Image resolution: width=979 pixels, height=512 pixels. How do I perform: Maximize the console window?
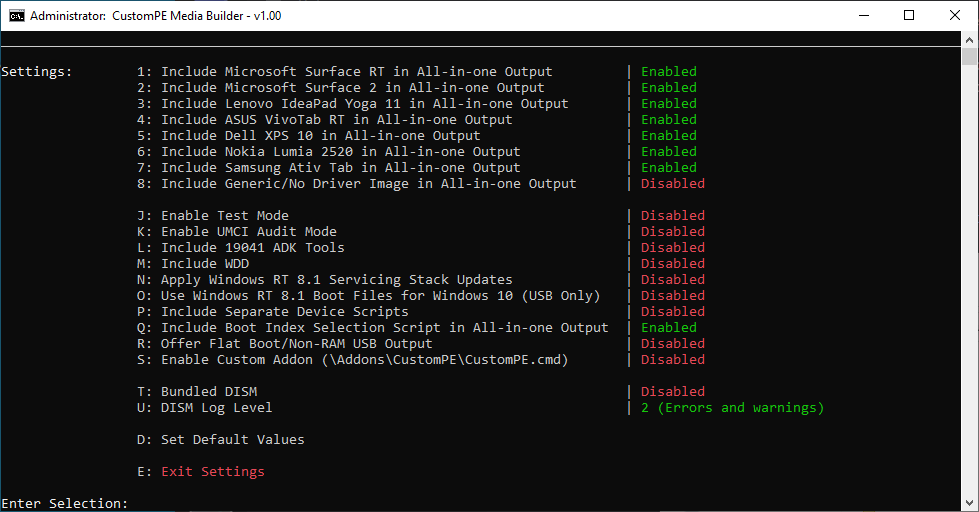pos(909,16)
